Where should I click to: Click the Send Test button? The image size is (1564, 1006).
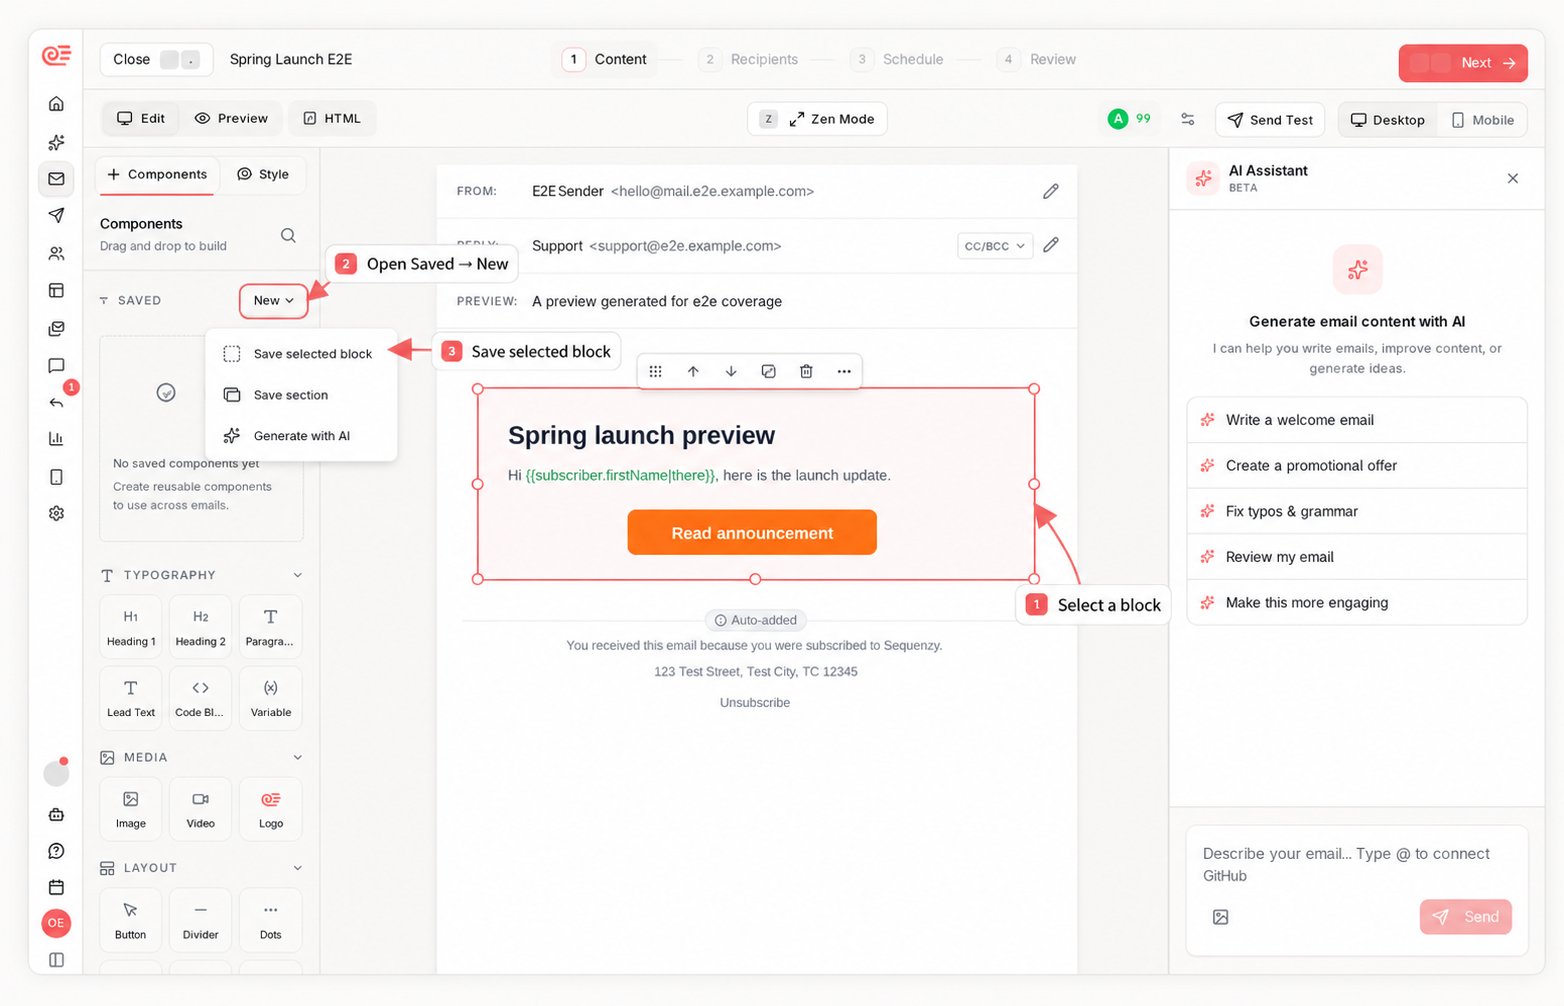[x=1270, y=120]
